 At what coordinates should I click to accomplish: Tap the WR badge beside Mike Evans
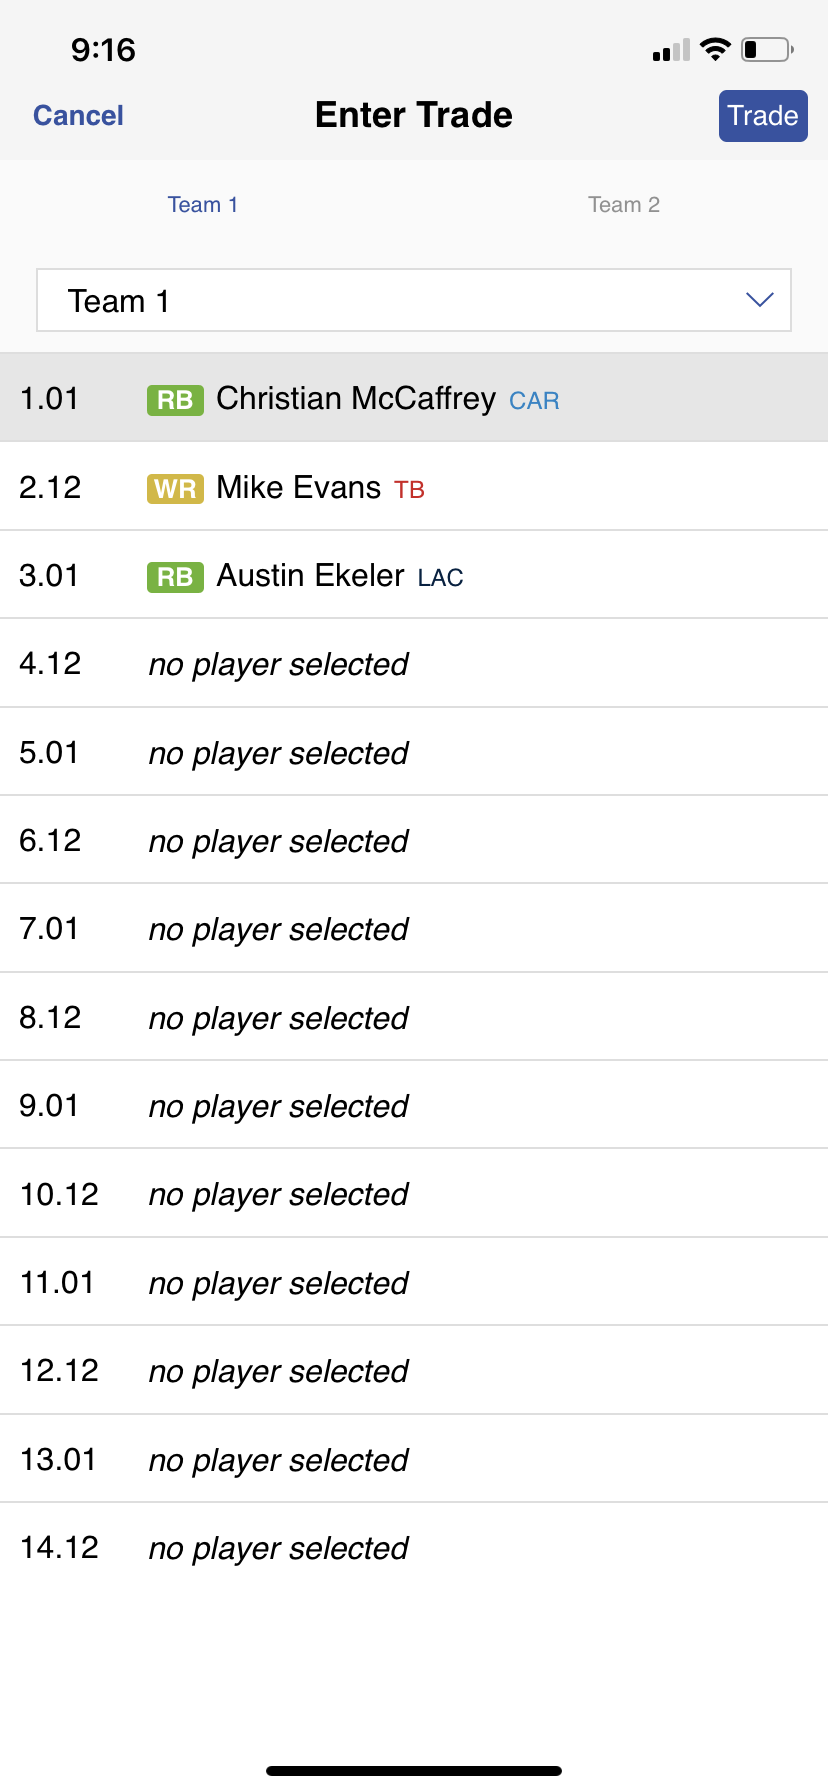175,489
